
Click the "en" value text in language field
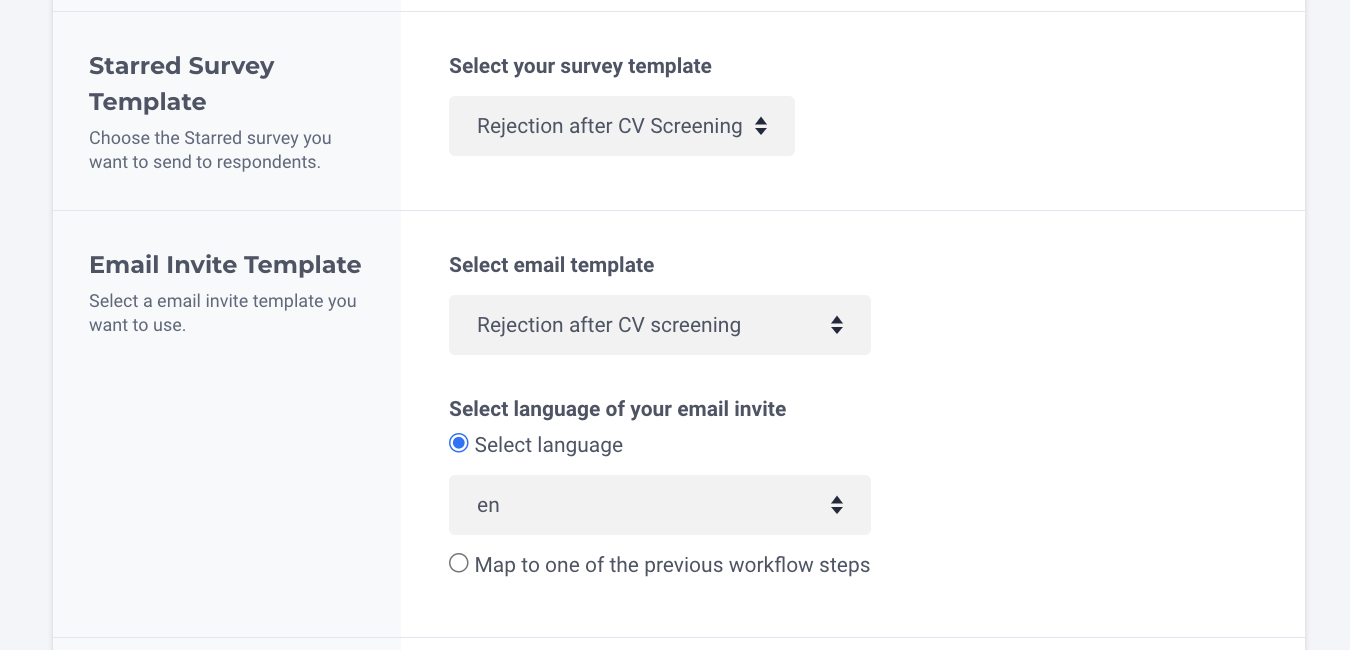pyautogui.click(x=488, y=505)
